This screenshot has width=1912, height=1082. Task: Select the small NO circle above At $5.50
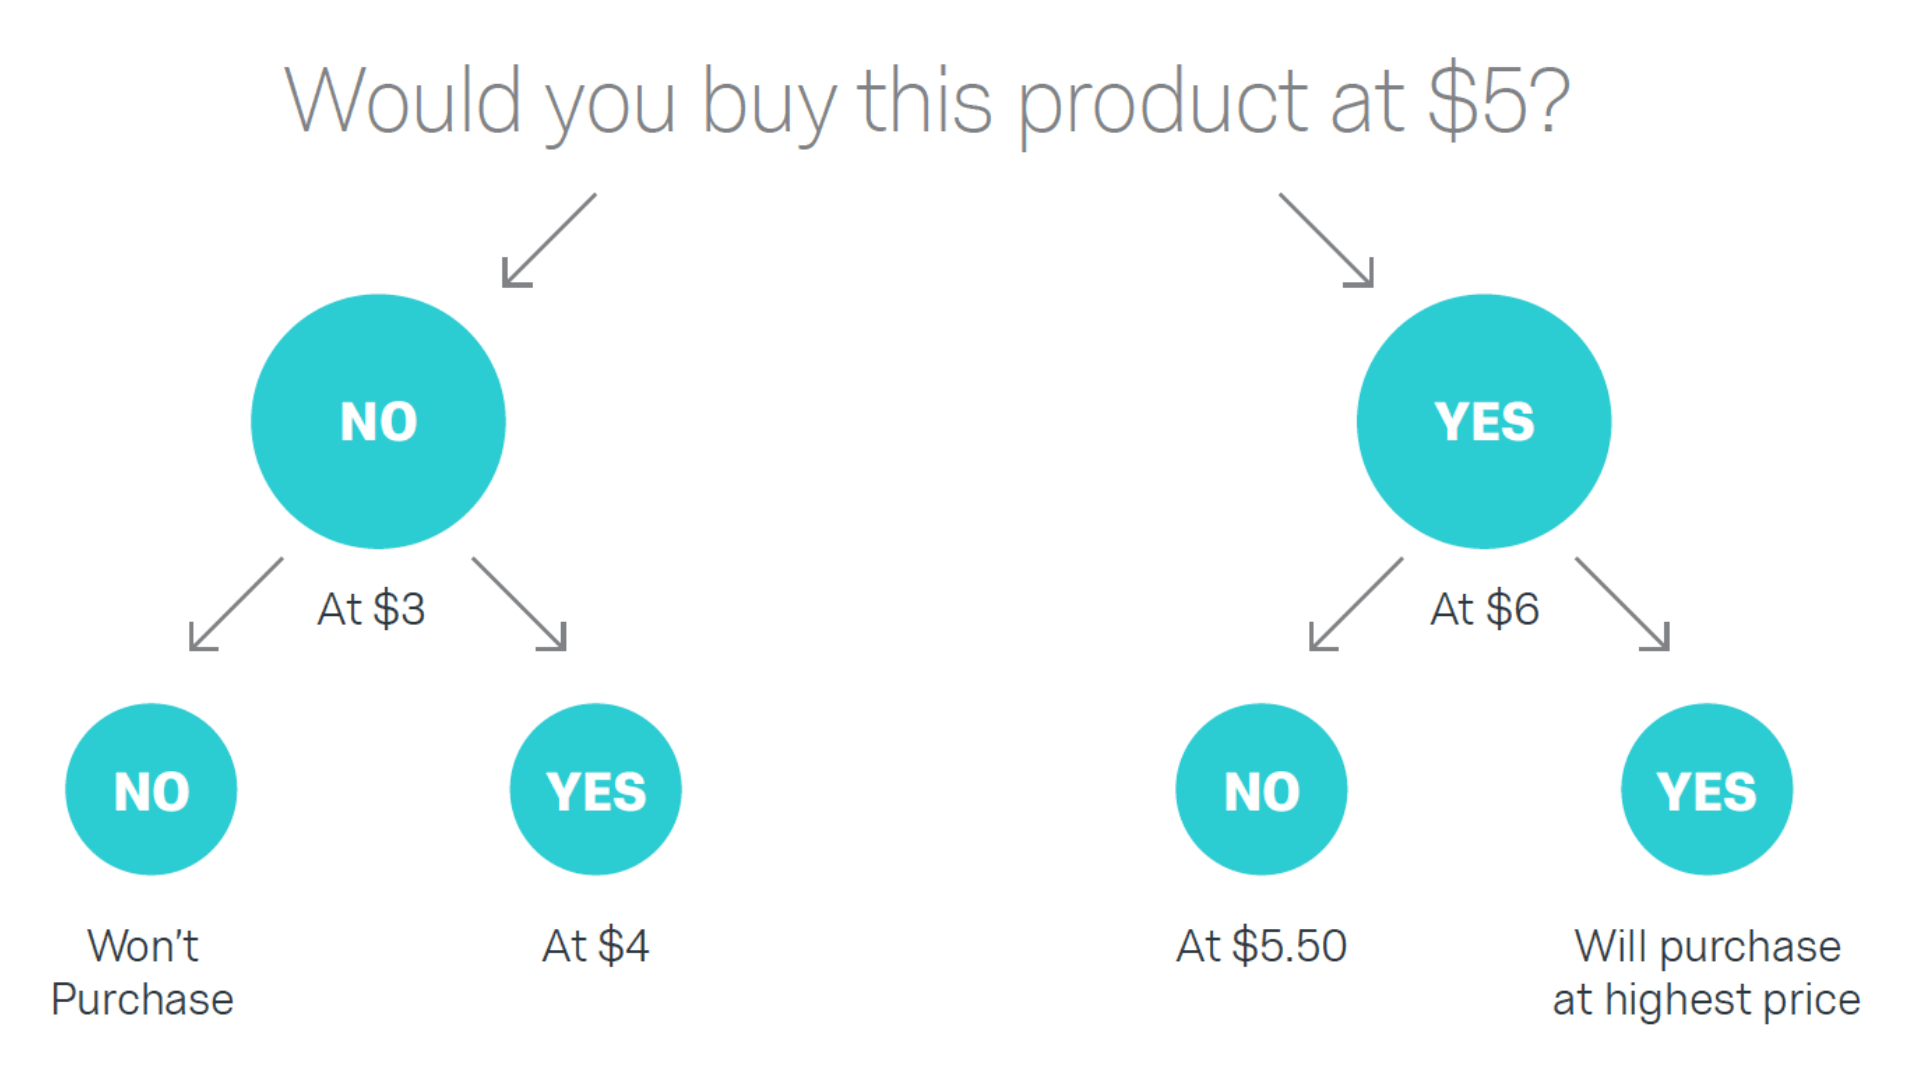[x=1261, y=789]
